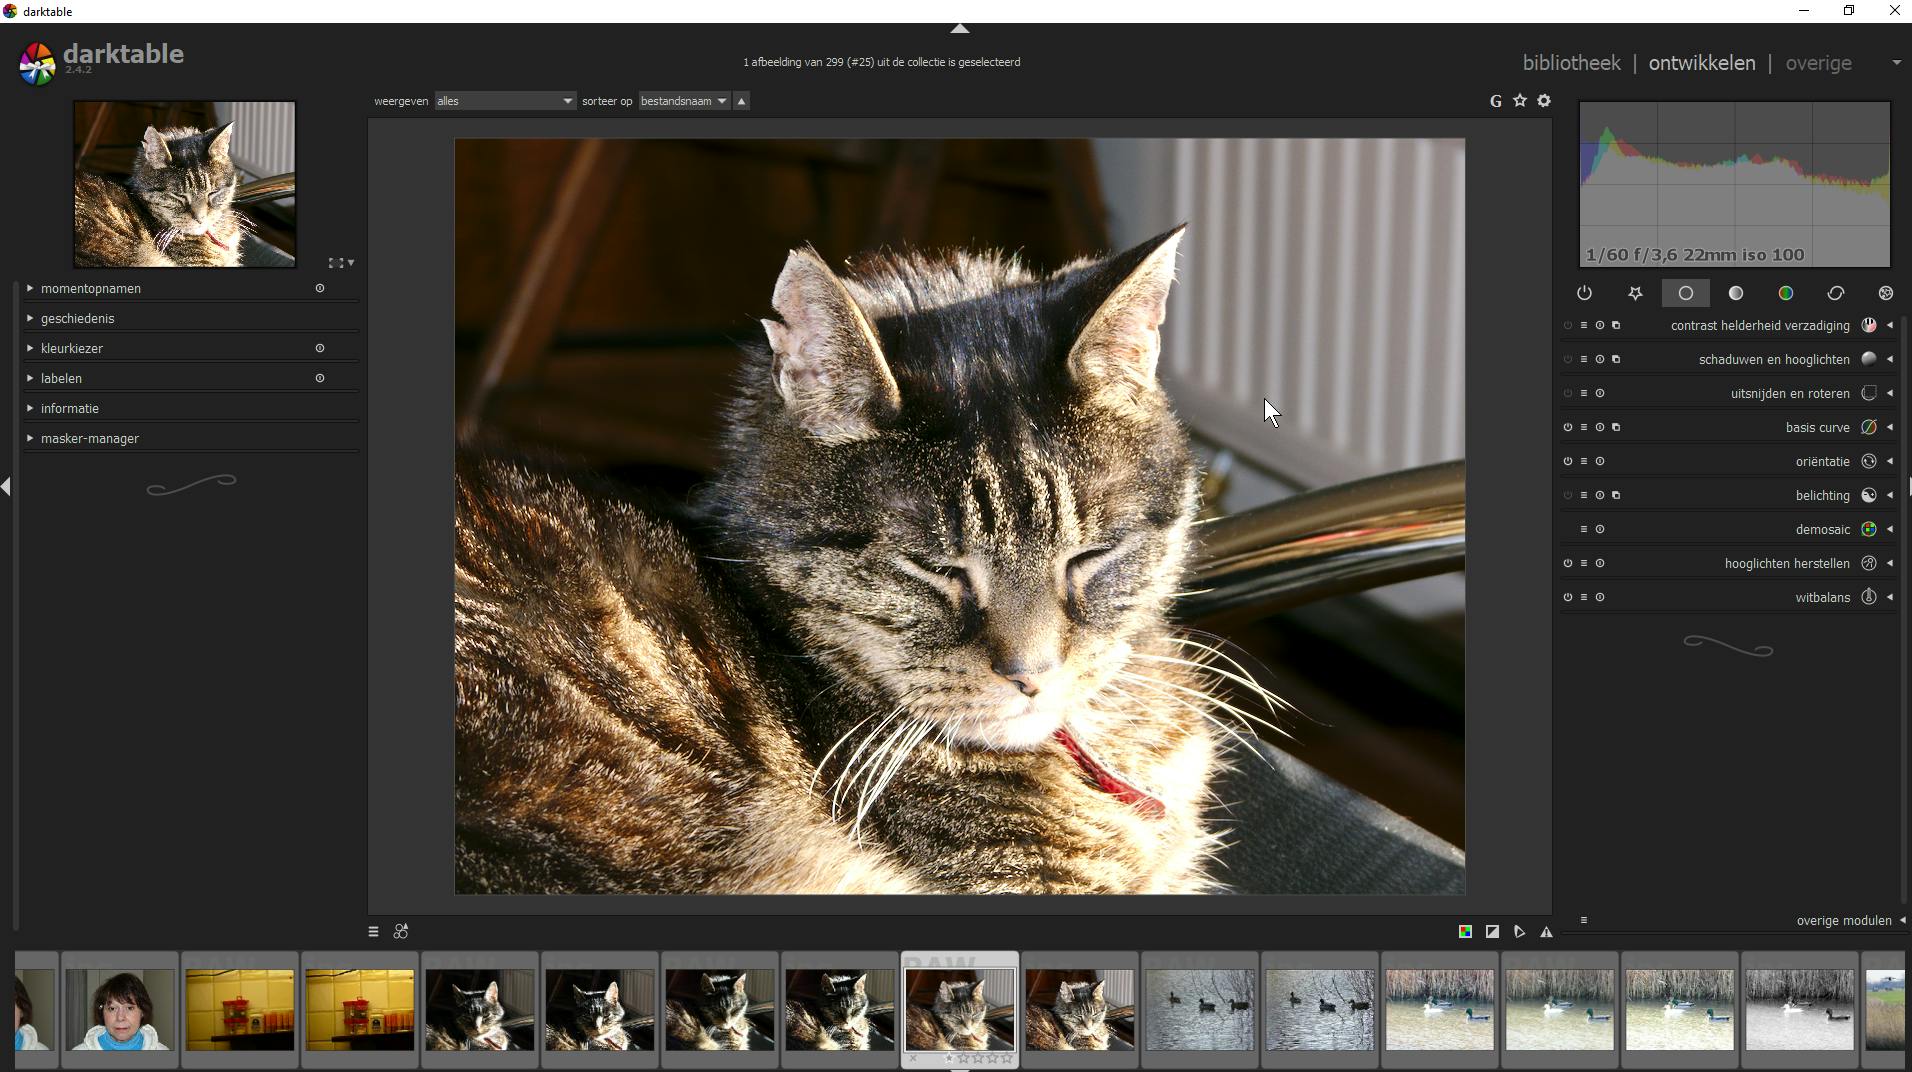Show the color modules group
Viewport: 1912px width, 1072px height.
[x=1785, y=293]
